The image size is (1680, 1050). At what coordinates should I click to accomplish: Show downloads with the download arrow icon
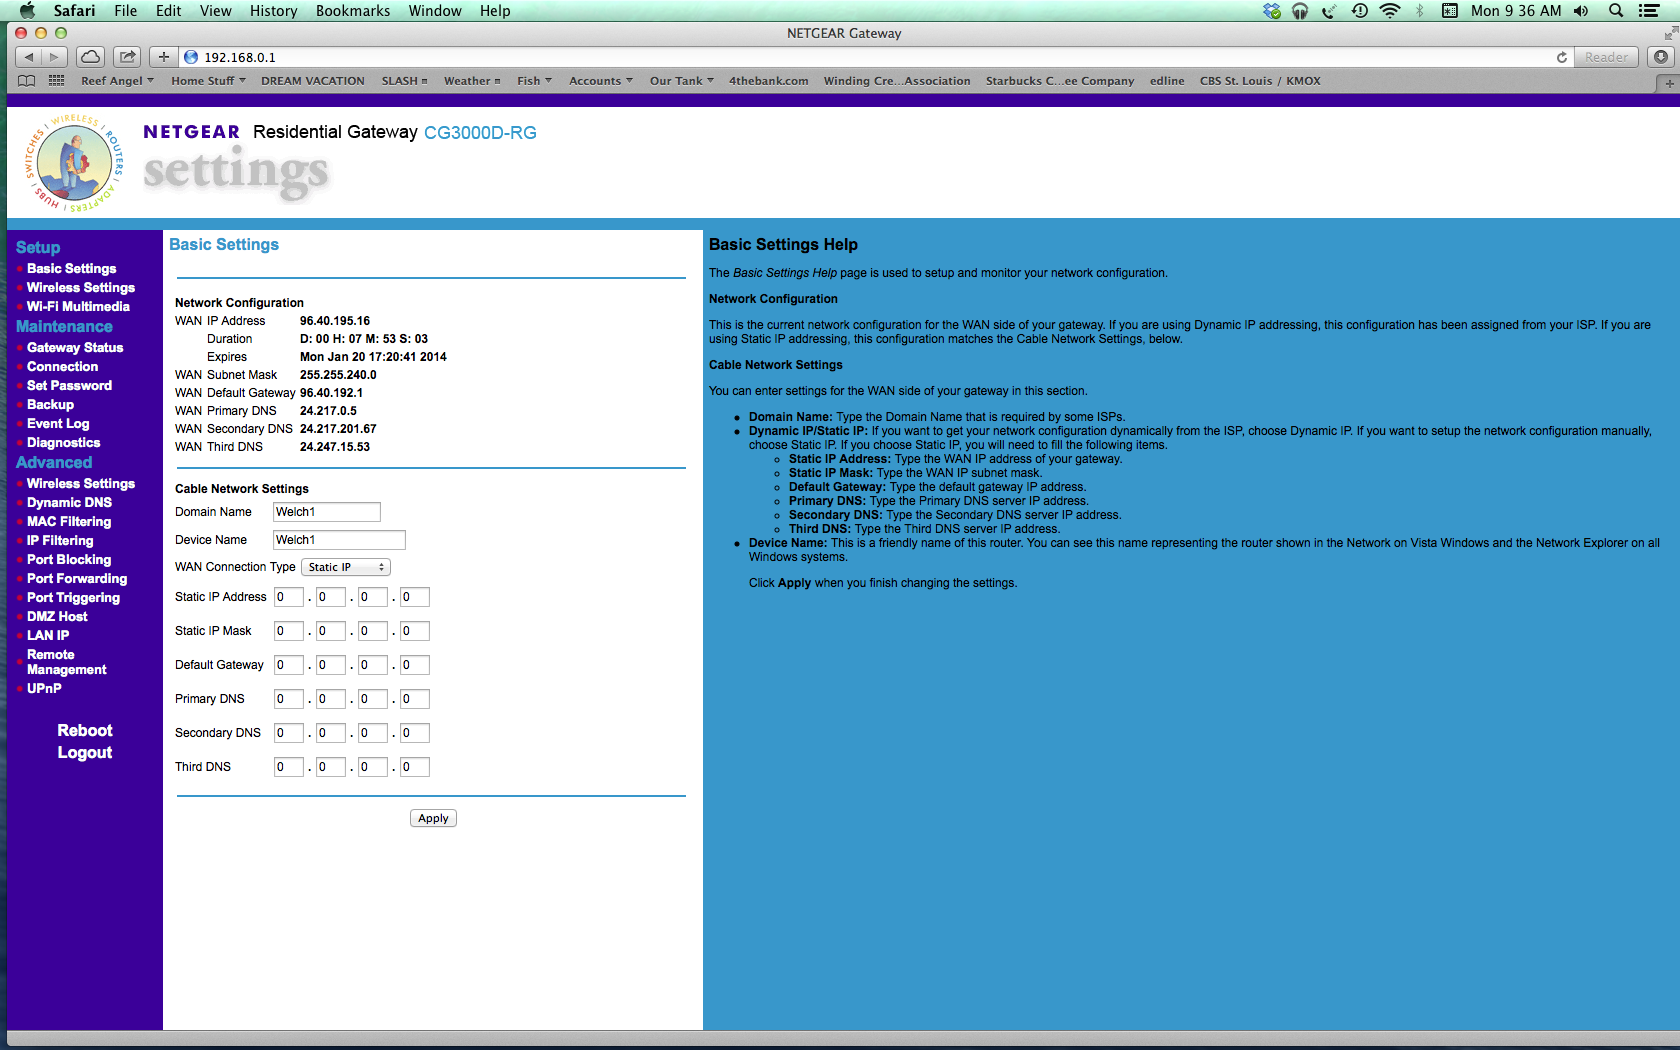(1661, 57)
